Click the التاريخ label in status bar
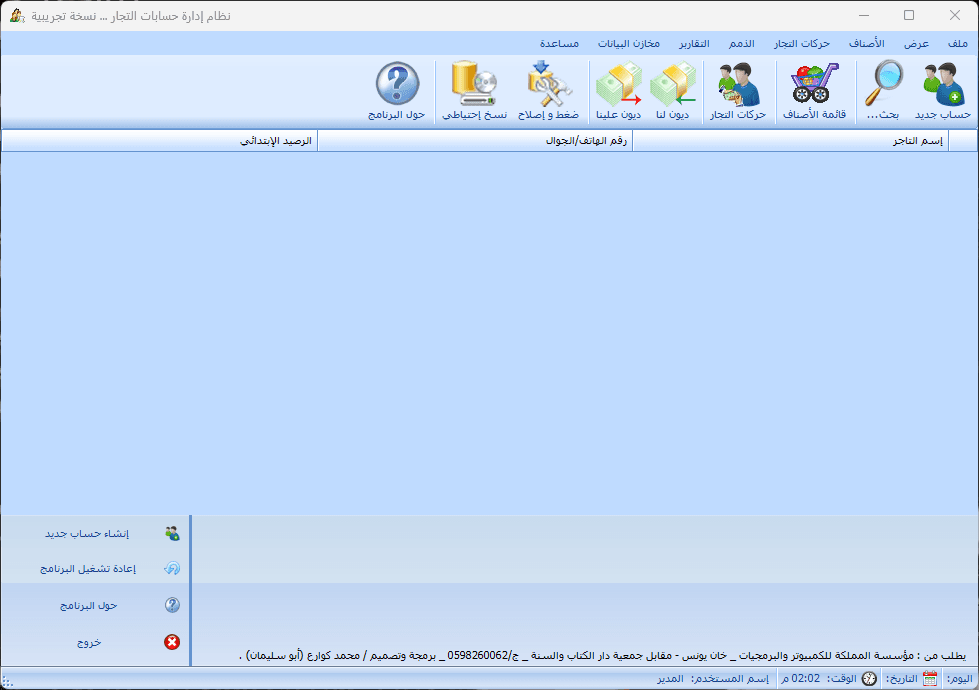Image resolution: width=979 pixels, height=690 pixels. point(902,679)
